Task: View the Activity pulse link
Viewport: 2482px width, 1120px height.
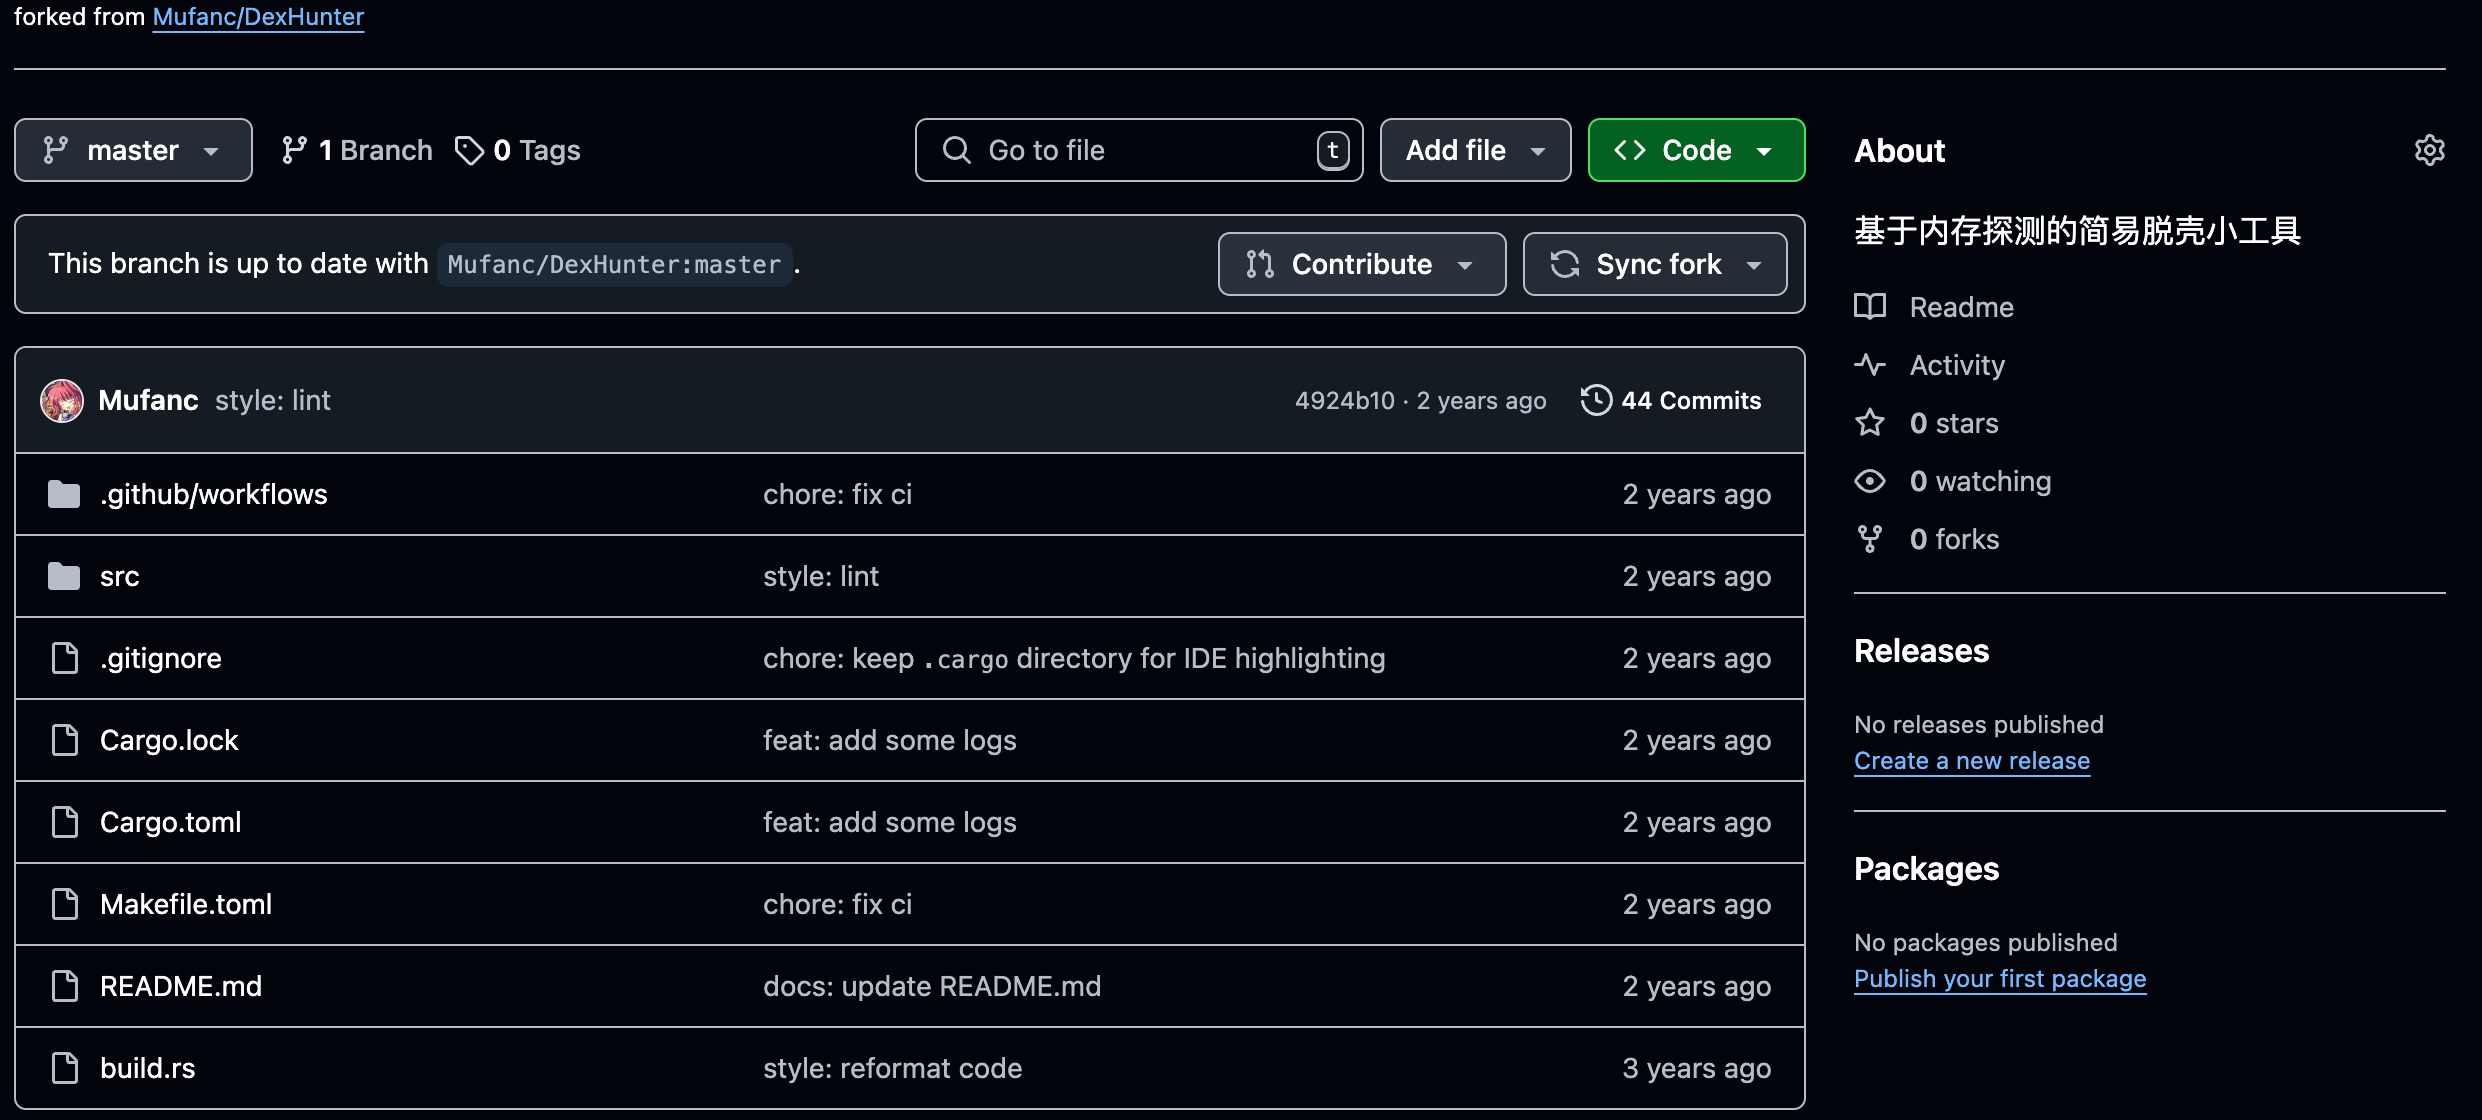Action: pos(1956,365)
